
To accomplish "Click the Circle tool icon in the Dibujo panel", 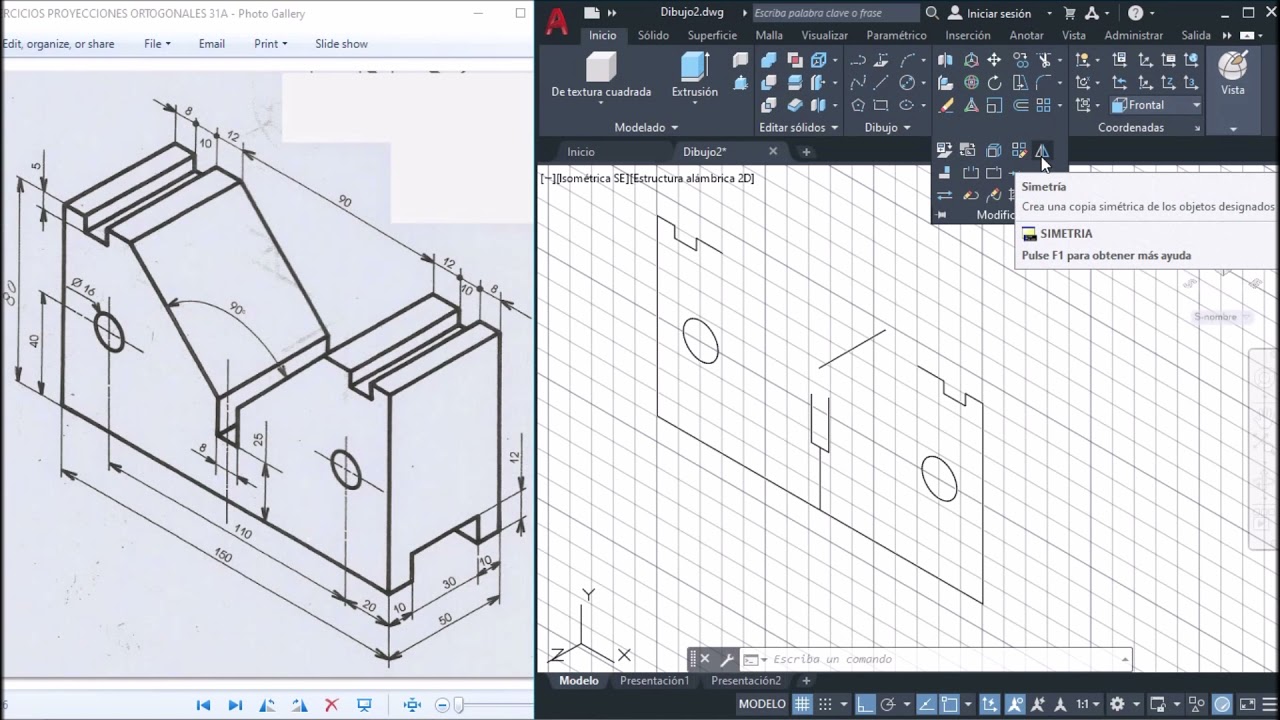I will tap(907, 83).
